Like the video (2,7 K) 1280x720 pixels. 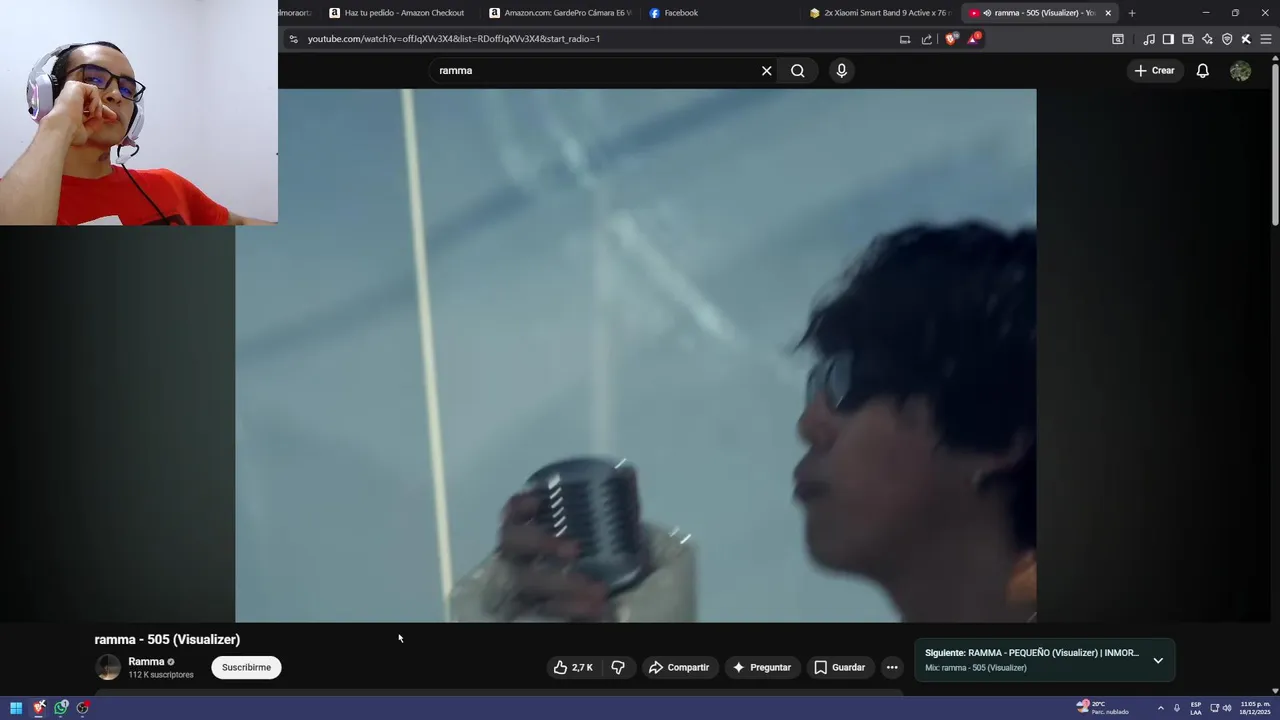(573, 667)
